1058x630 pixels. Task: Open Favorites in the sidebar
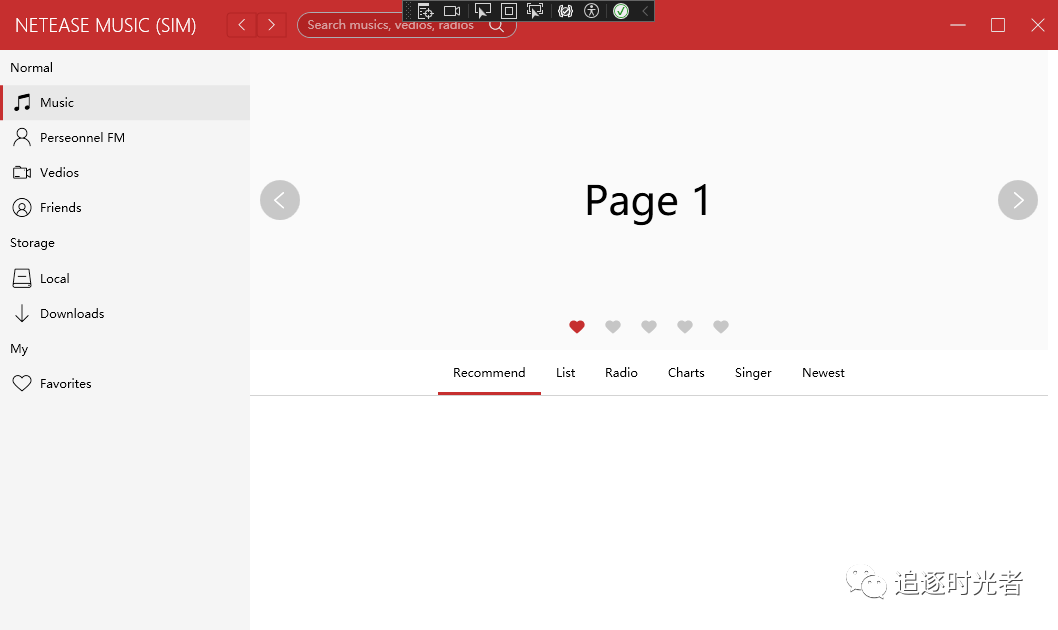125,384
